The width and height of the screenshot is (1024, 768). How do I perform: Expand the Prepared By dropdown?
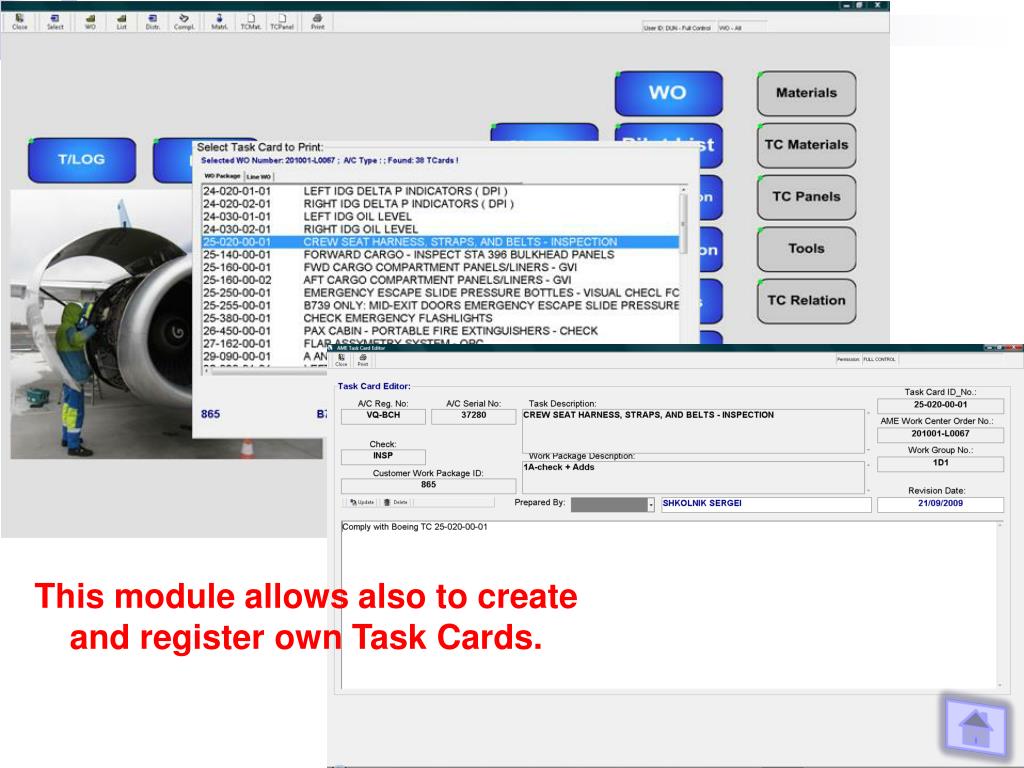[x=650, y=505]
